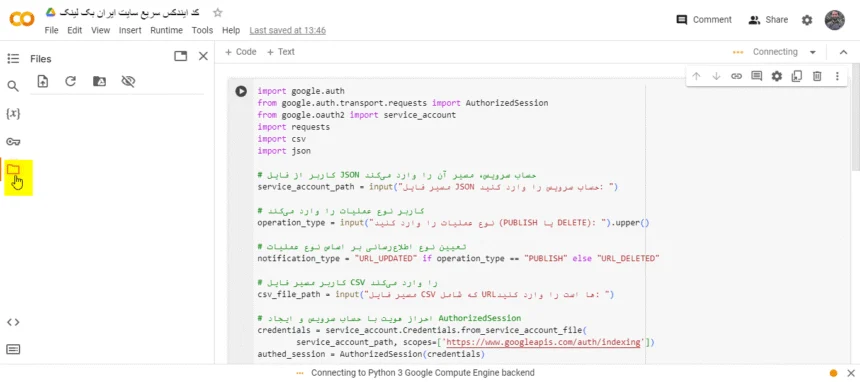Star this notebook
Screen dimensions: 860x382
[218, 13]
